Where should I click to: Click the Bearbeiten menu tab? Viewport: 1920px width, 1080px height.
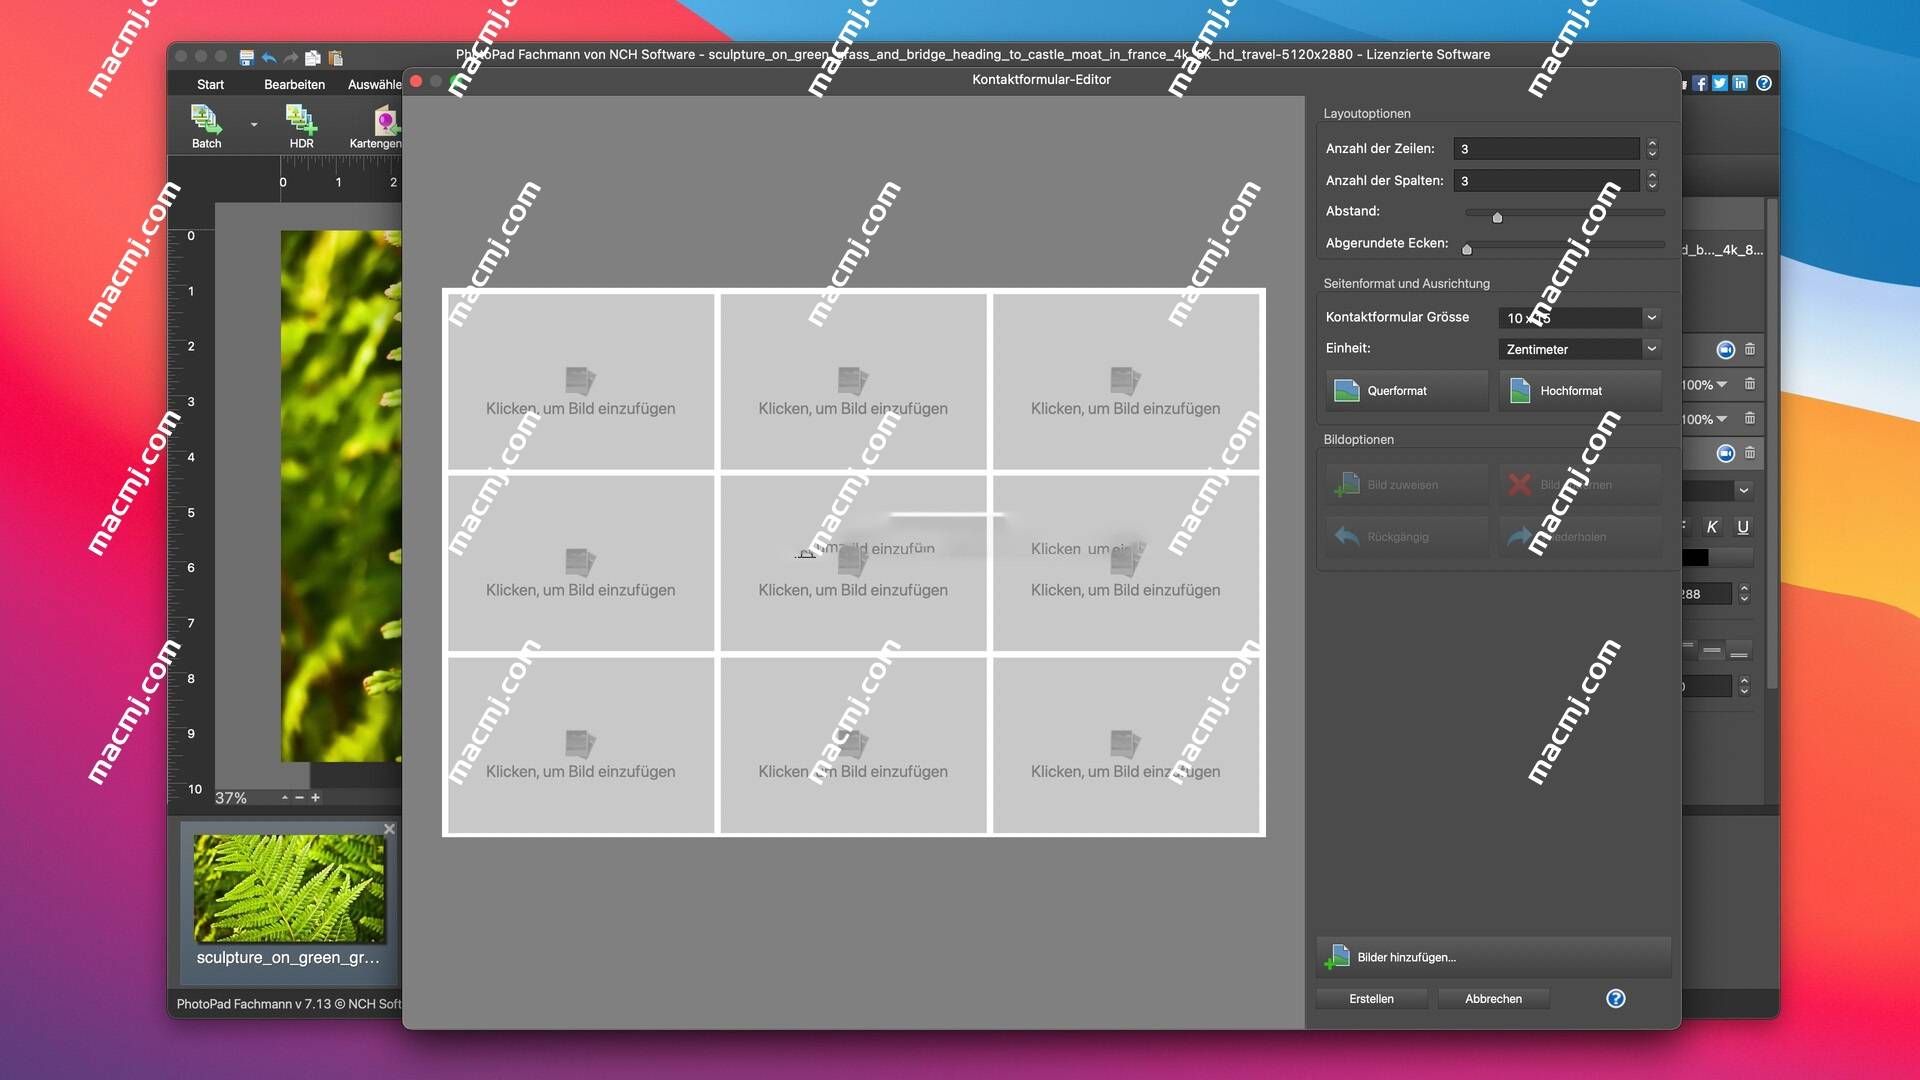pyautogui.click(x=291, y=82)
